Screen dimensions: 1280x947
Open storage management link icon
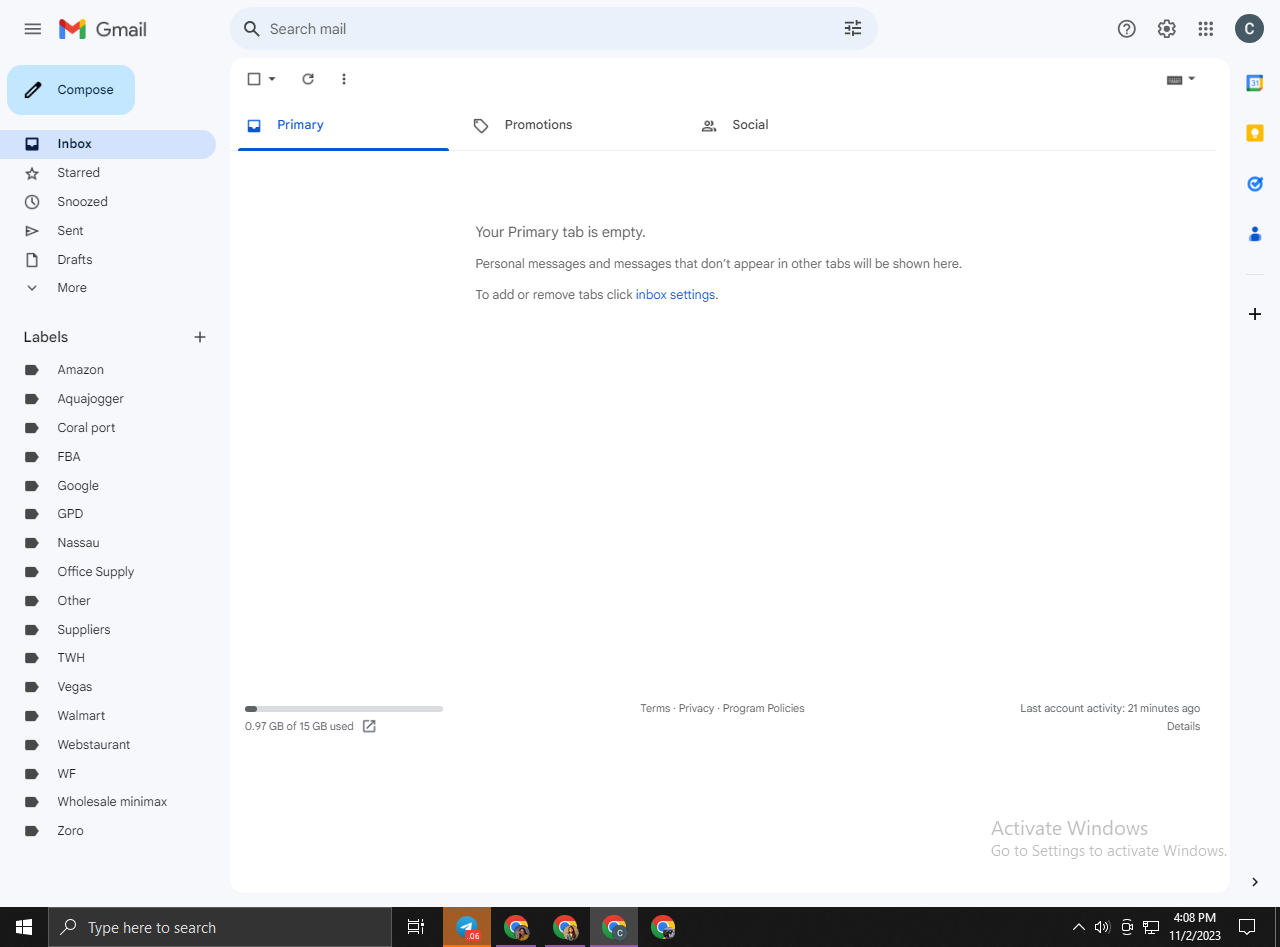pos(369,726)
